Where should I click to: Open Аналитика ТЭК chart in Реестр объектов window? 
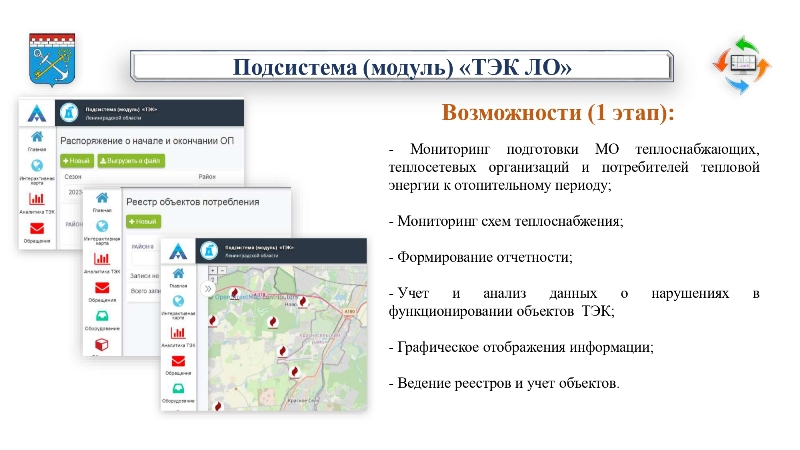[102, 259]
